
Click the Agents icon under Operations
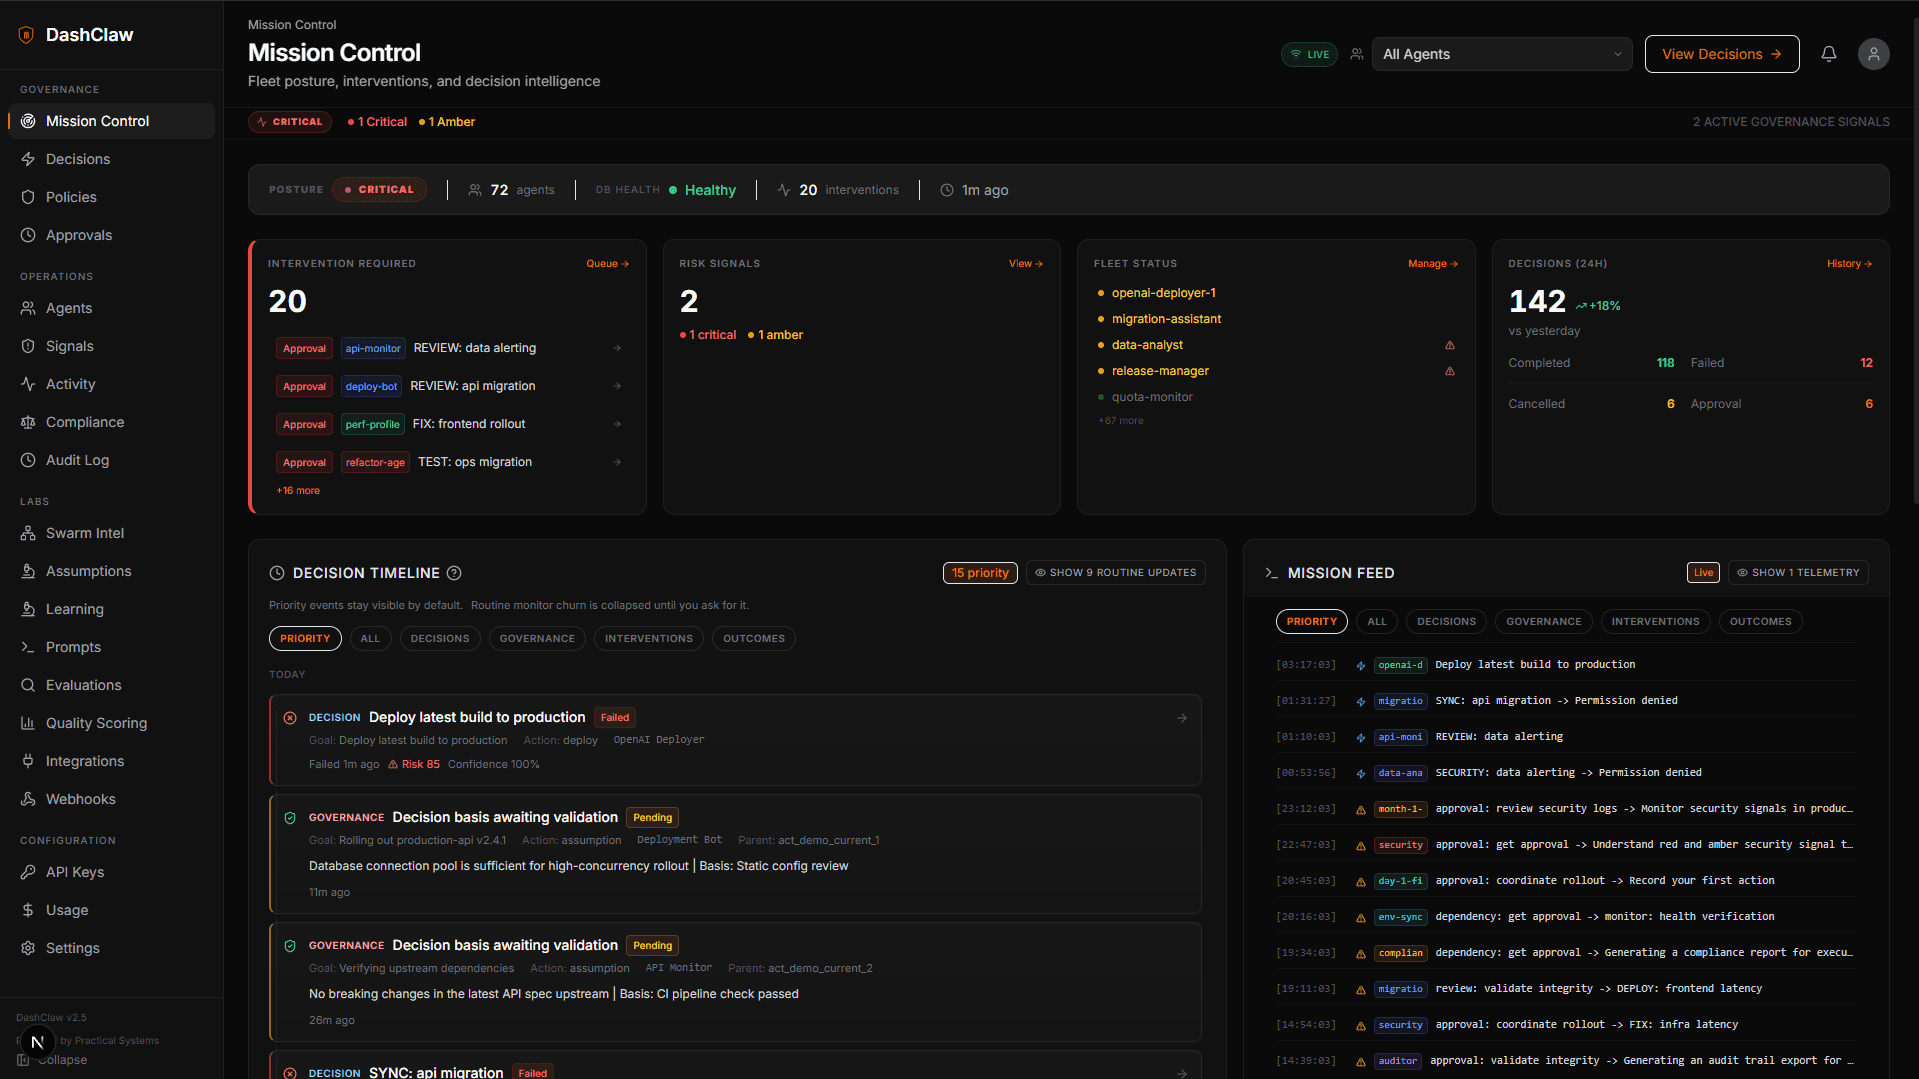[29, 308]
